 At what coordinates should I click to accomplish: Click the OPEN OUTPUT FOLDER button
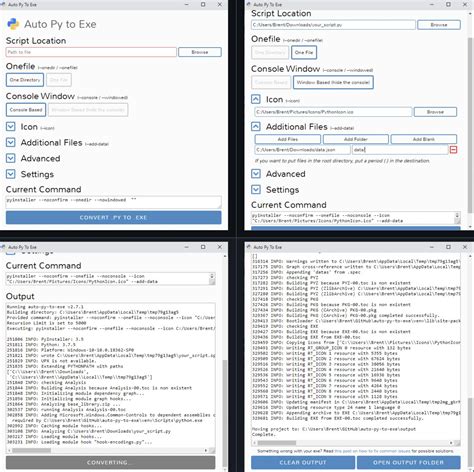tap(409, 462)
